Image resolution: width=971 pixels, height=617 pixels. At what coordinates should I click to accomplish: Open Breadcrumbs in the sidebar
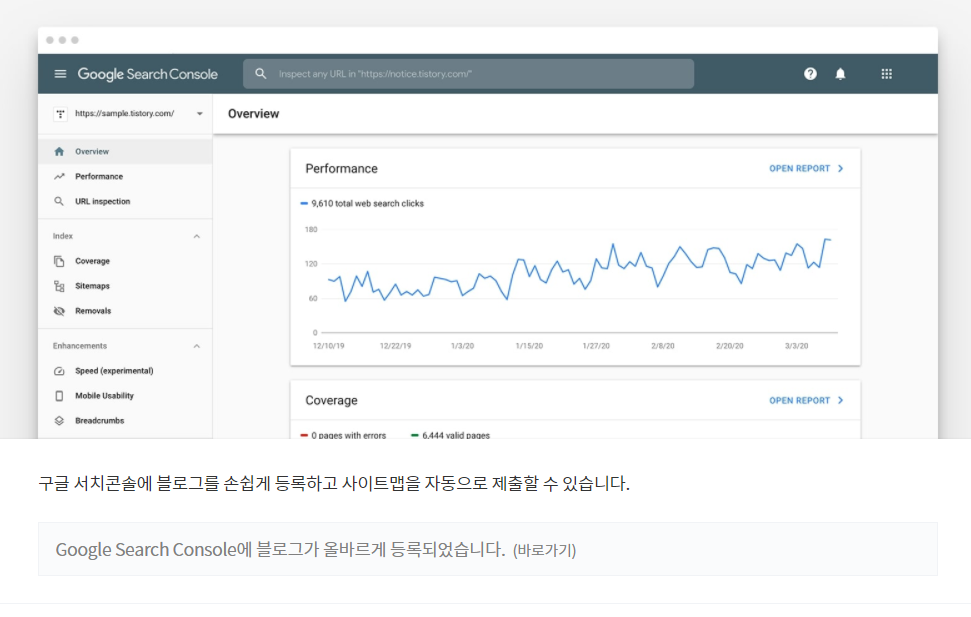click(x=125, y=421)
